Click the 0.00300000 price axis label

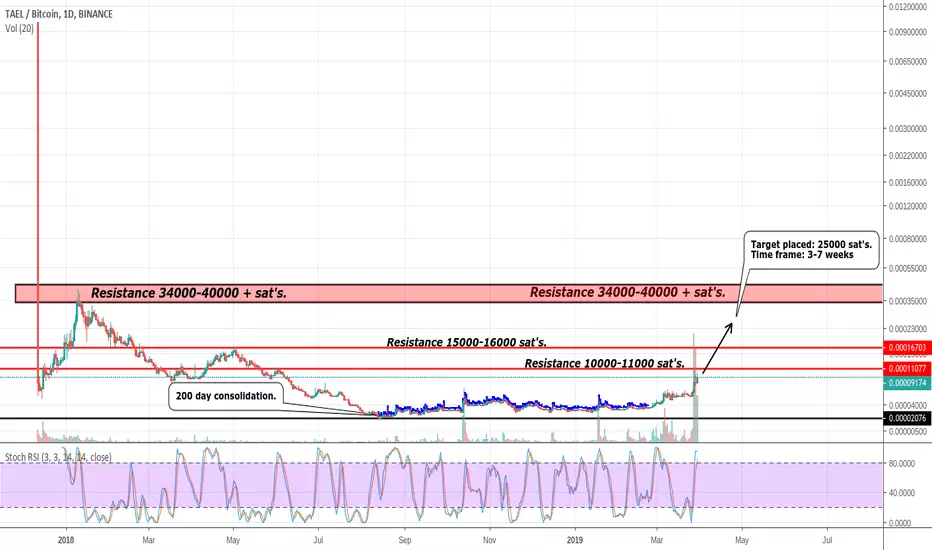tap(908, 128)
